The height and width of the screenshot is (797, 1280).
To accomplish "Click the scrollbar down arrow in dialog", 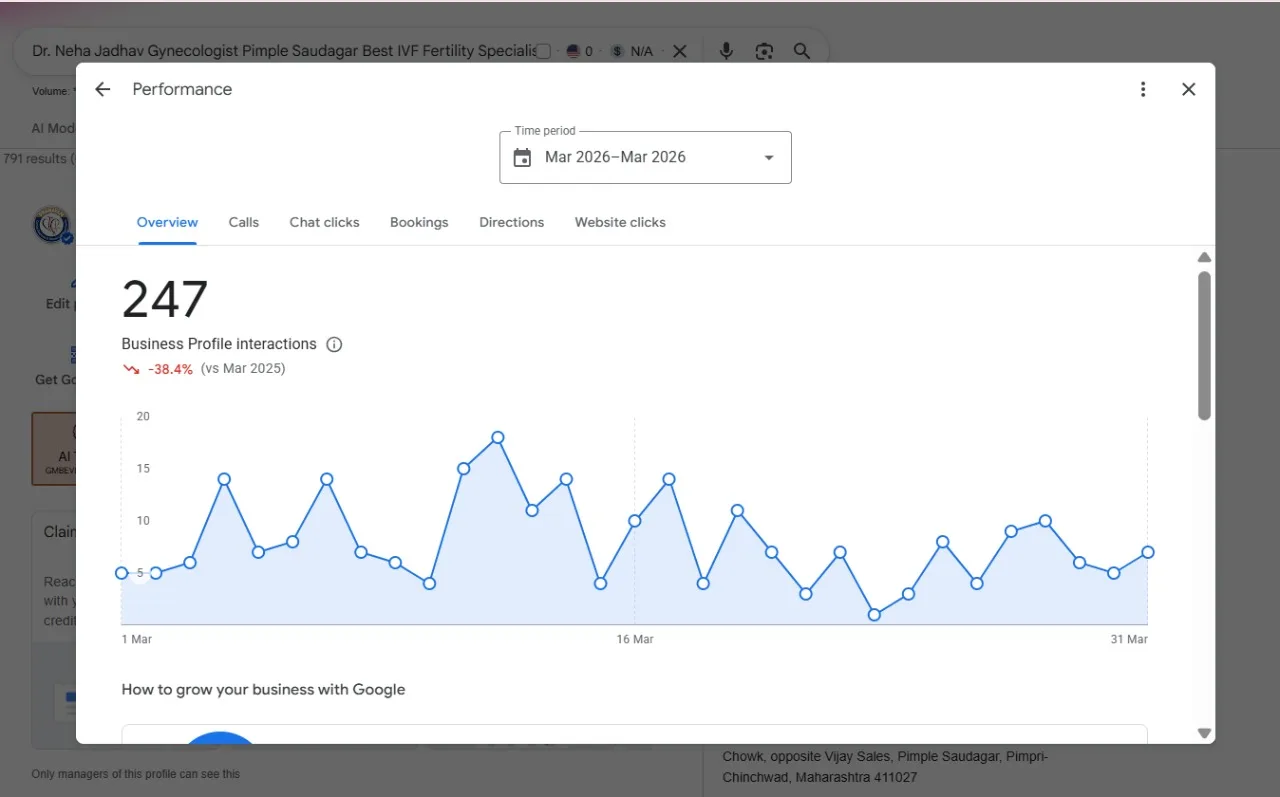I will click(1204, 733).
